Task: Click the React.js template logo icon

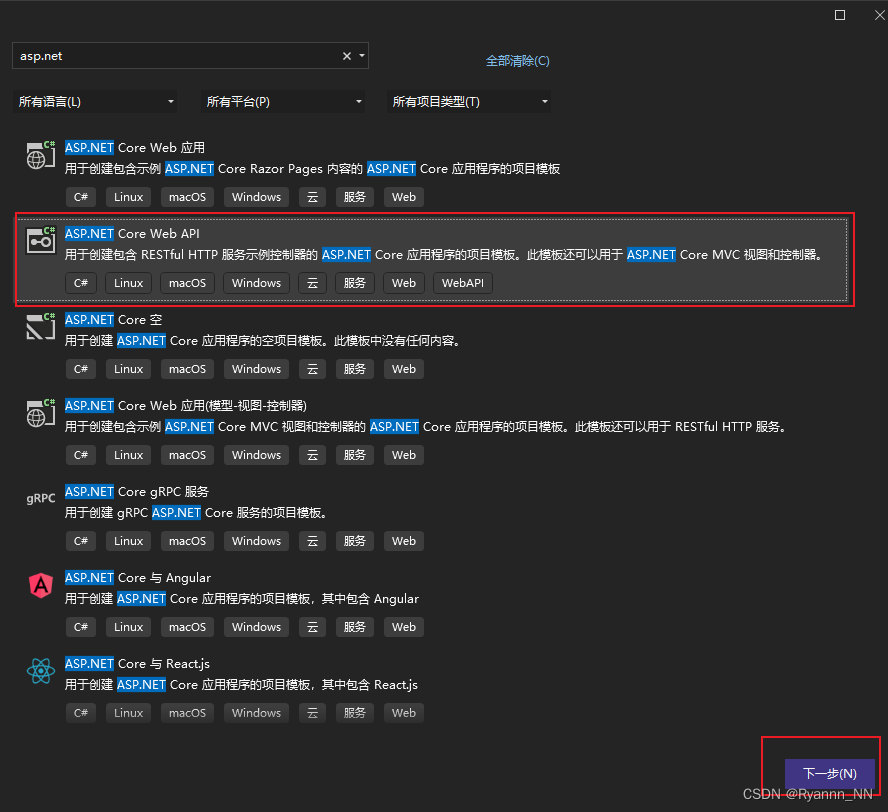Action: pos(41,671)
